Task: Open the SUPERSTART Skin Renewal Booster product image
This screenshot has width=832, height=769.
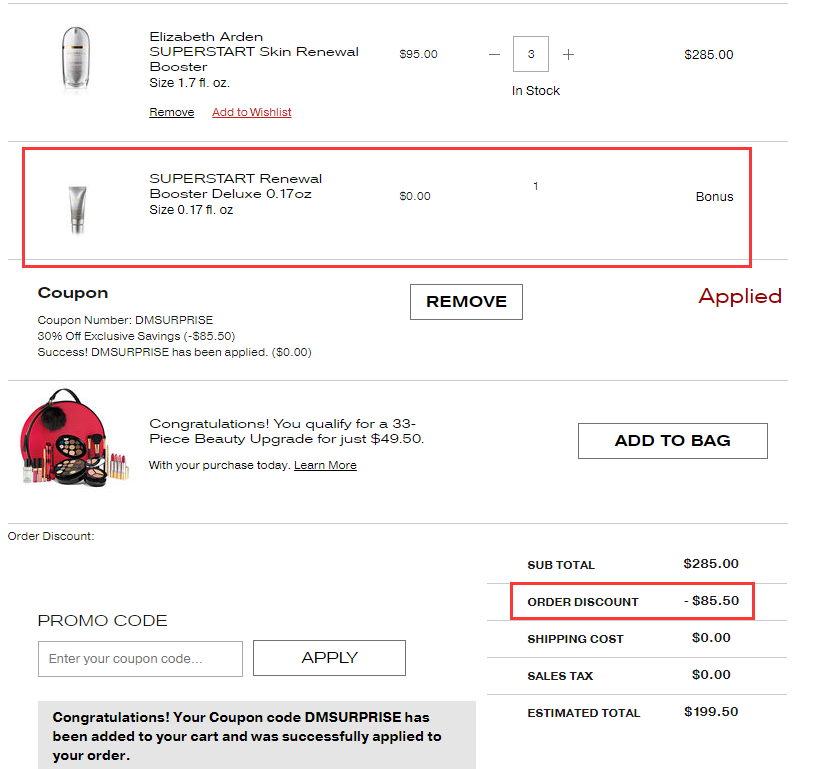Action: click(76, 59)
